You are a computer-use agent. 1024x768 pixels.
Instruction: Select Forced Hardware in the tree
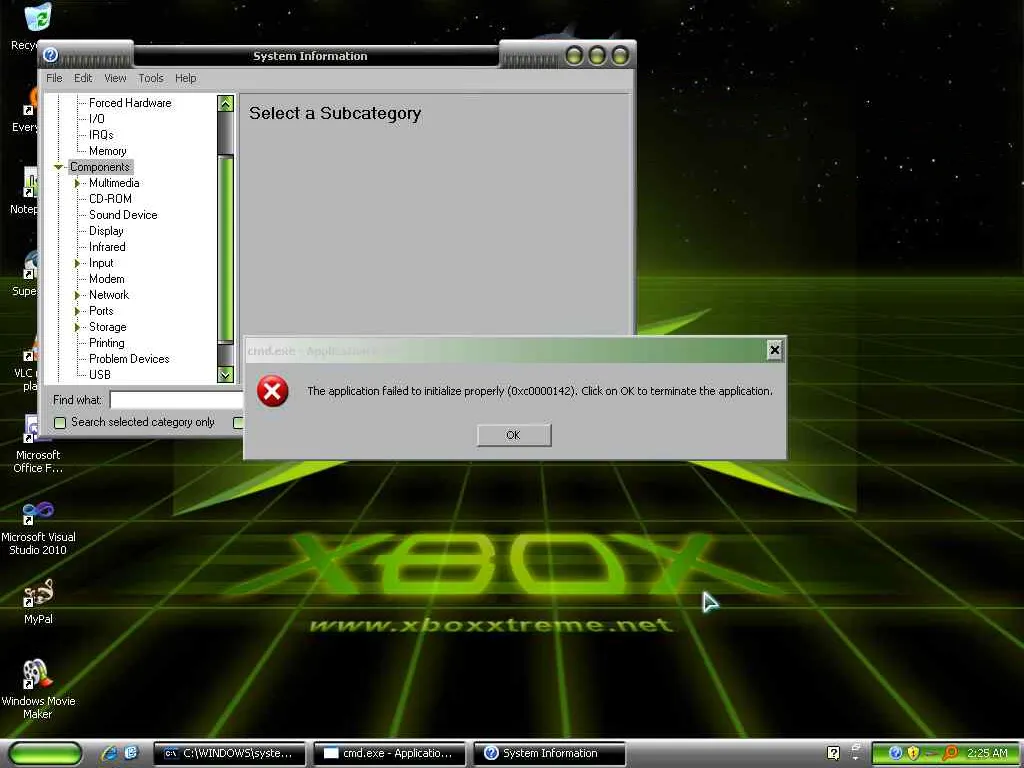point(130,103)
